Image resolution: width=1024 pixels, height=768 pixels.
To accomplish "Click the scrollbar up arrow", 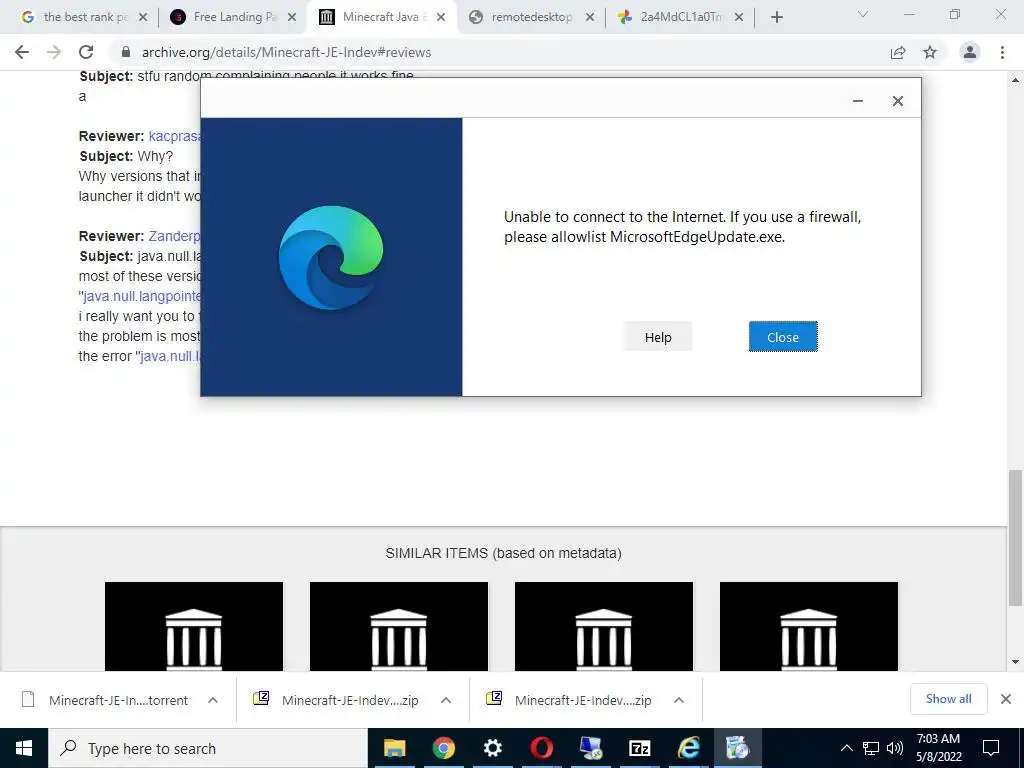I will (1016, 80).
